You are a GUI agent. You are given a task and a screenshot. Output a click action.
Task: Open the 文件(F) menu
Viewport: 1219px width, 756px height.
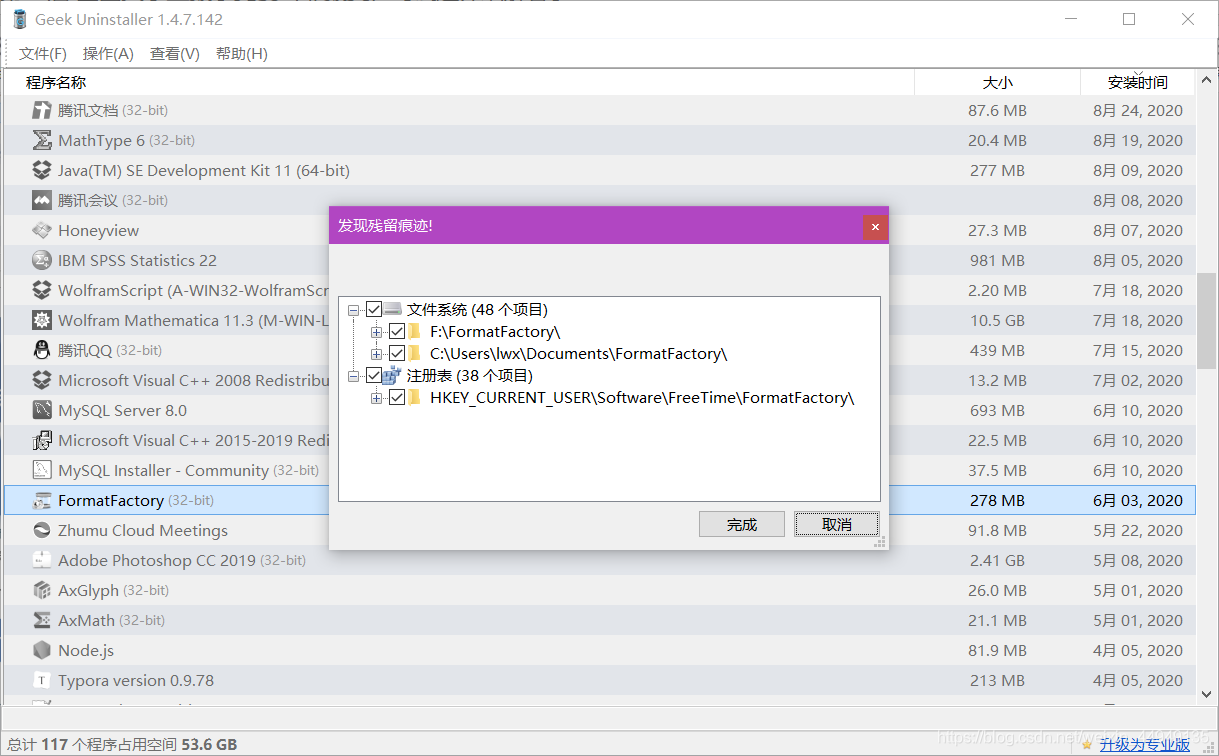point(43,54)
